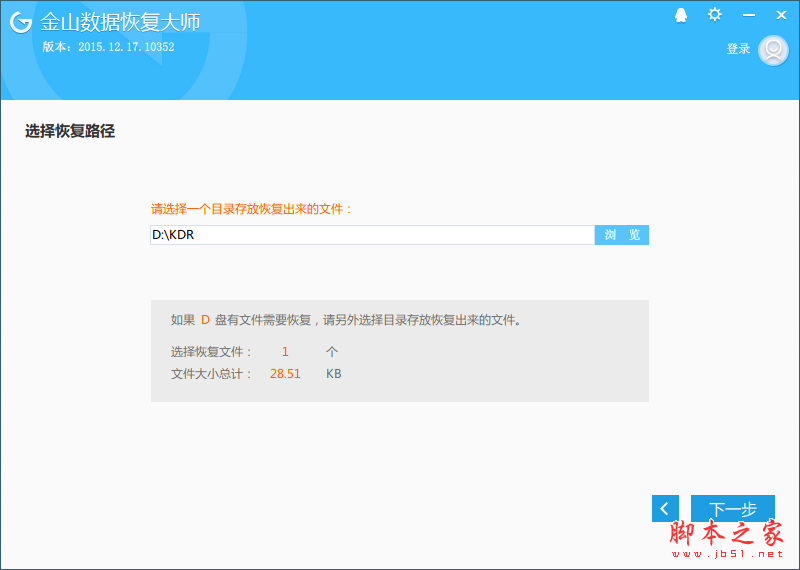Viewport: 800px width, 570px height.
Task: Open settings with the gear icon
Action: coord(715,14)
